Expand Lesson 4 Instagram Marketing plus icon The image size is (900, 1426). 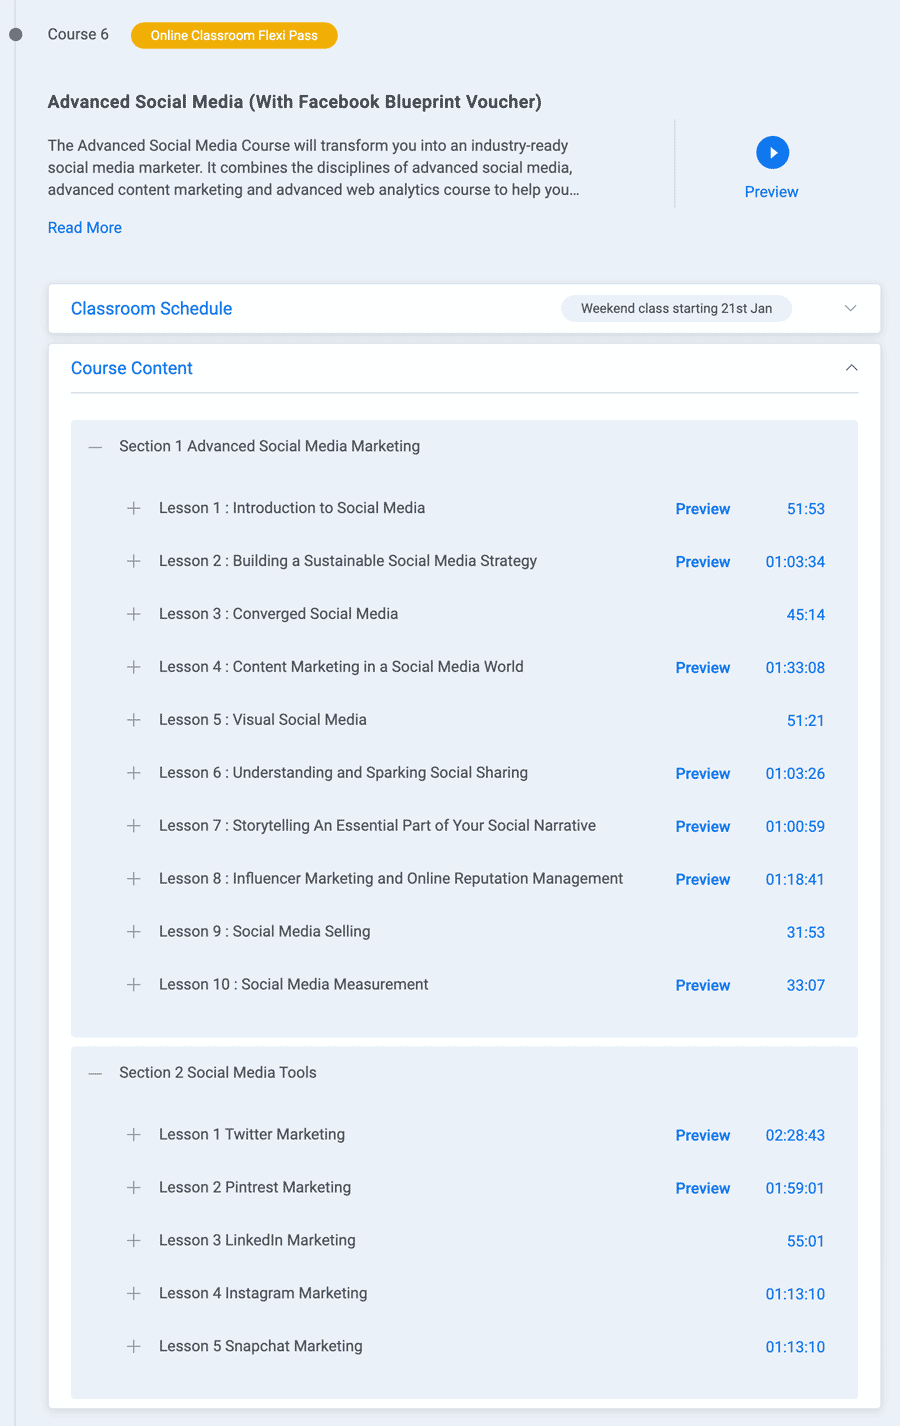(133, 1294)
